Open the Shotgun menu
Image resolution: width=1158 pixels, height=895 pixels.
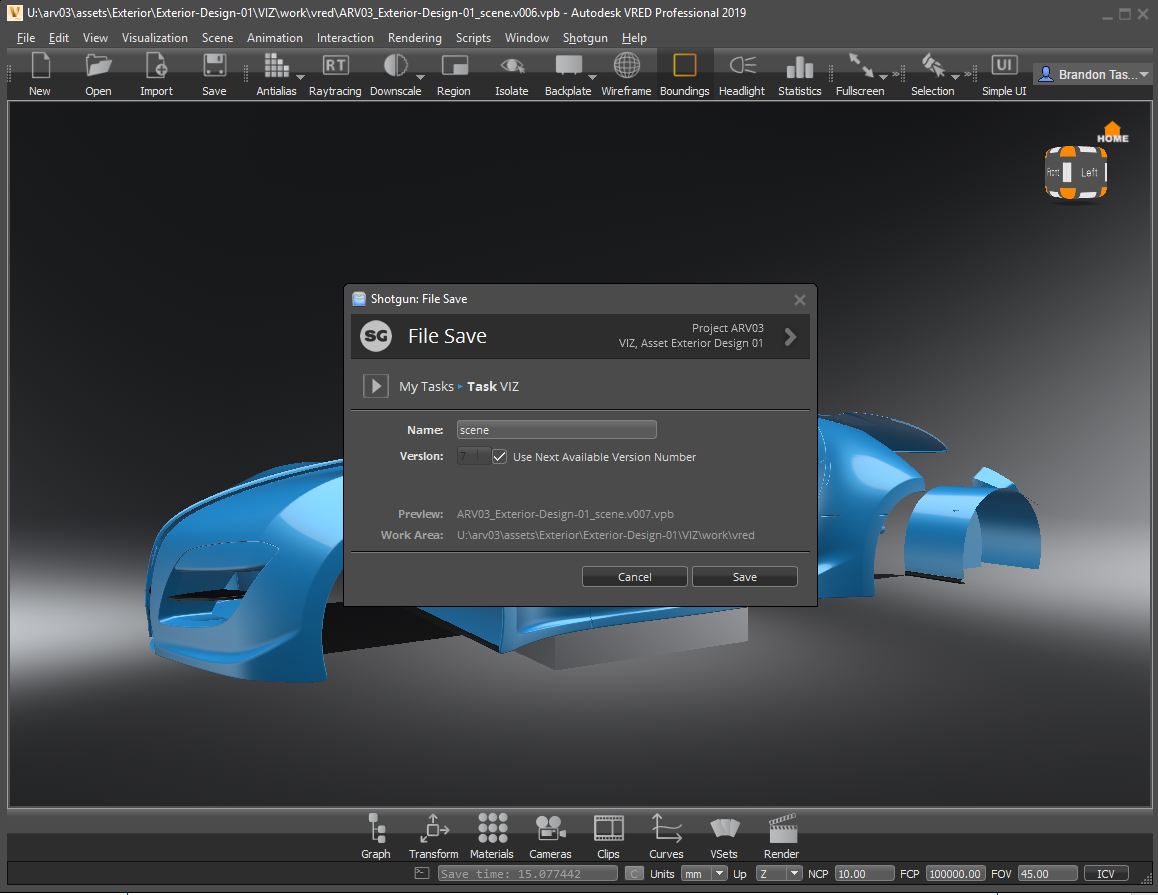click(585, 37)
